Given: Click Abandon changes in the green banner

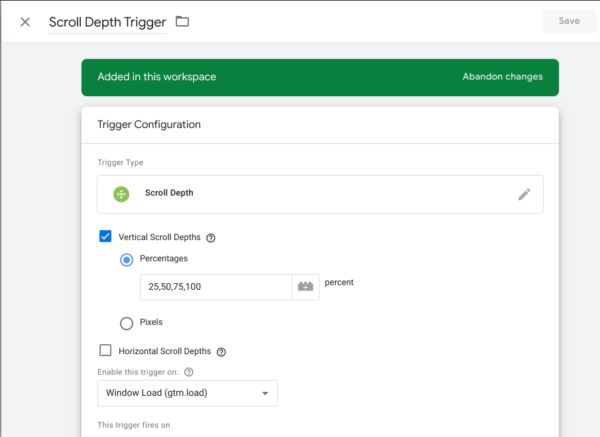Looking at the screenshot, I should pyautogui.click(x=502, y=76).
